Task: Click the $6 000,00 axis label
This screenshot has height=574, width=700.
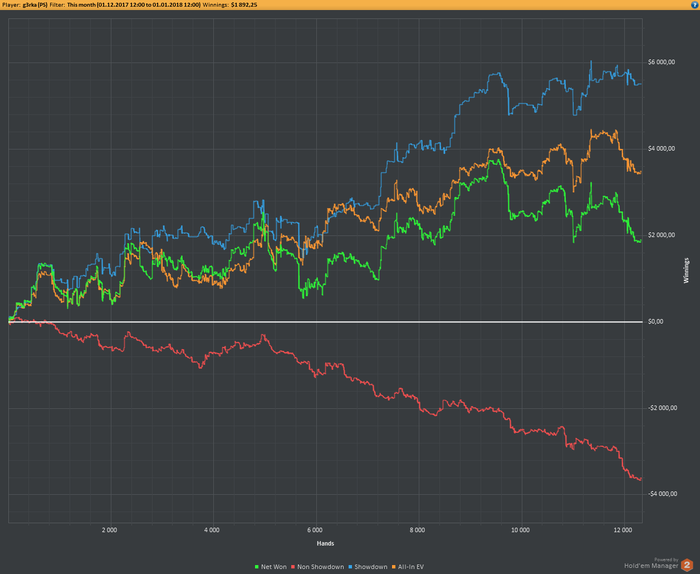Action: tap(661, 62)
